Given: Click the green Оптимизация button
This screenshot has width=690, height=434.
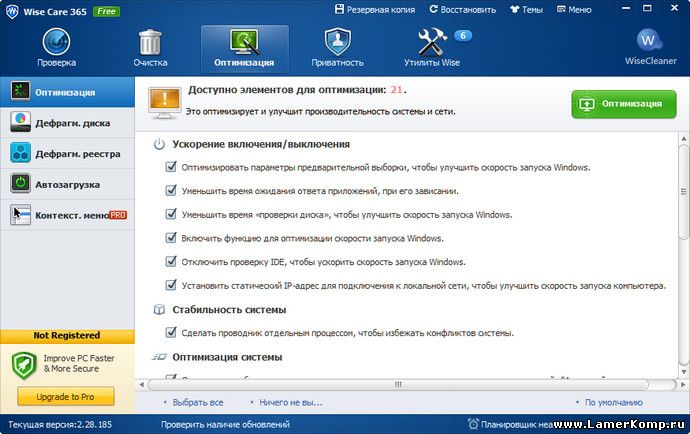Looking at the screenshot, I should [x=624, y=104].
